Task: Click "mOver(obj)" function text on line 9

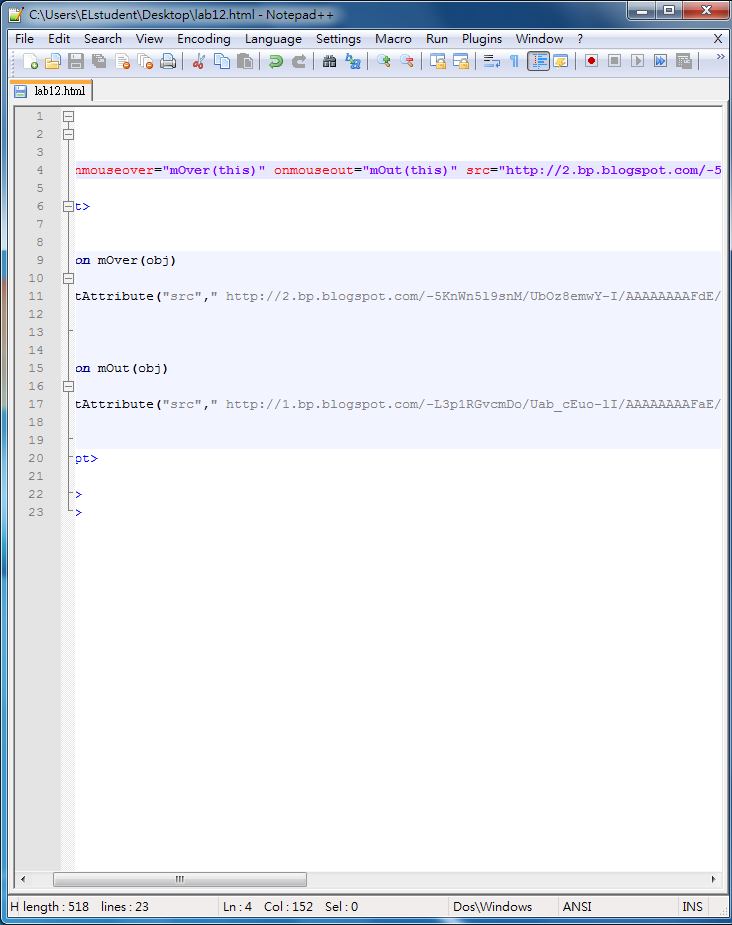Action: 137,260
